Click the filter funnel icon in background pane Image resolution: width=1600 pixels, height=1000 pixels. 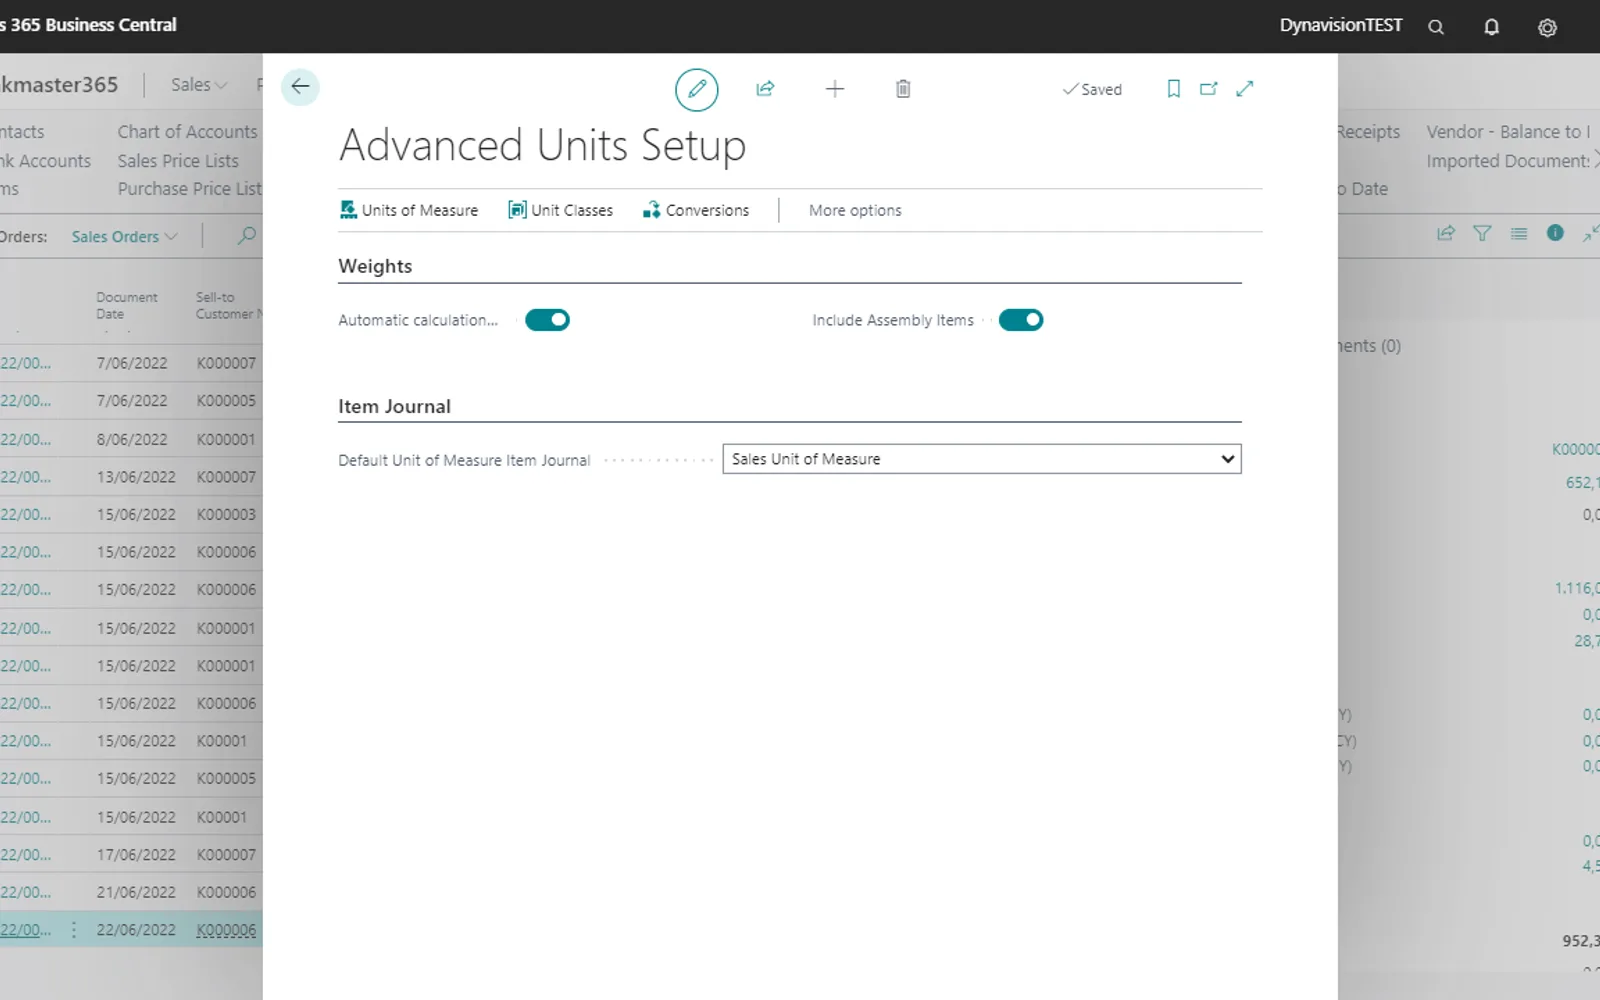(x=1482, y=233)
